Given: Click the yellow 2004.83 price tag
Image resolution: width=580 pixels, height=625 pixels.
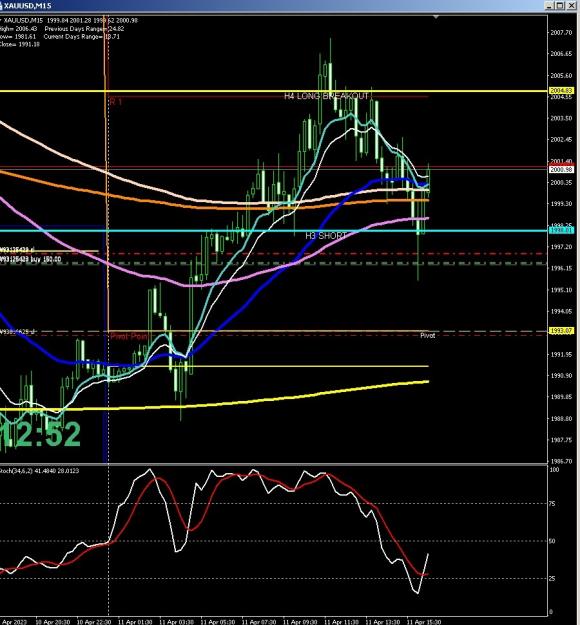Looking at the screenshot, I should [561, 90].
